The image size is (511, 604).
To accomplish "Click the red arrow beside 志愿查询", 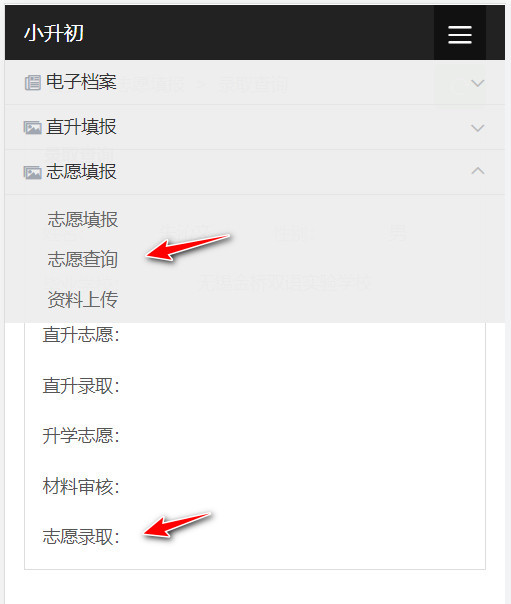I will (x=188, y=247).
